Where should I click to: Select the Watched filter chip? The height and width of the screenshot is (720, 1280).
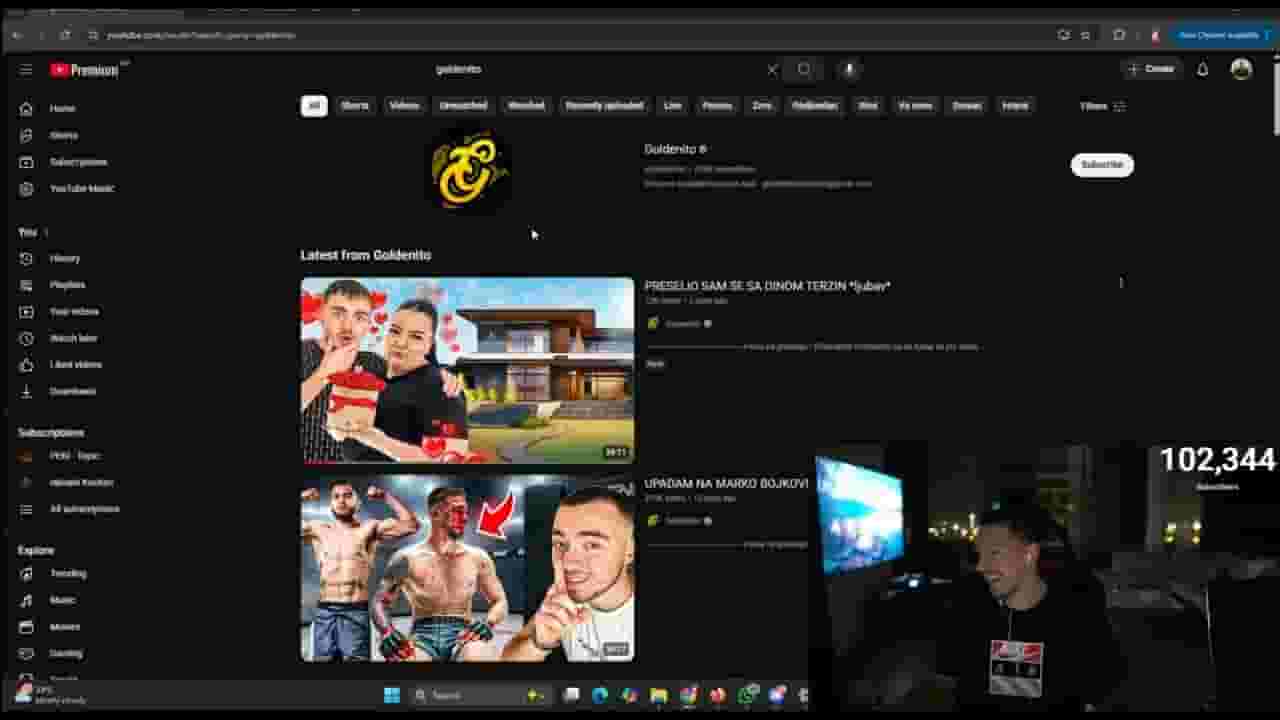(x=526, y=106)
